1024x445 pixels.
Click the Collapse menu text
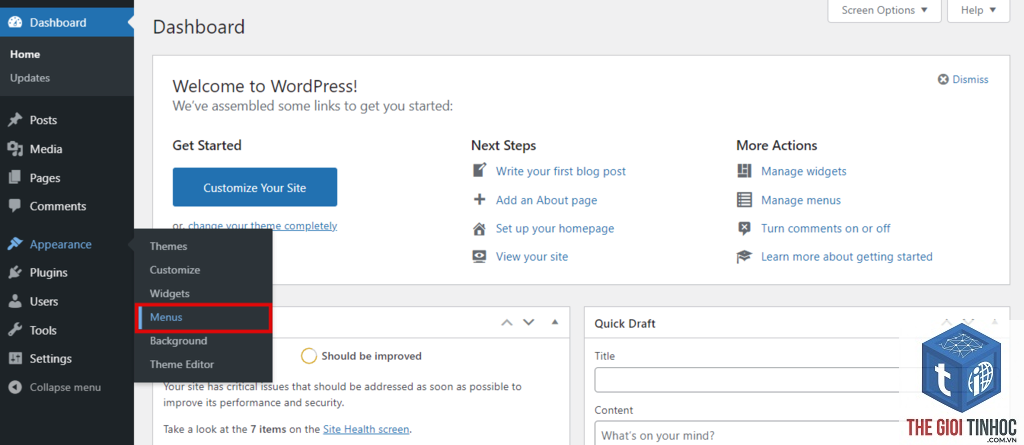65,387
